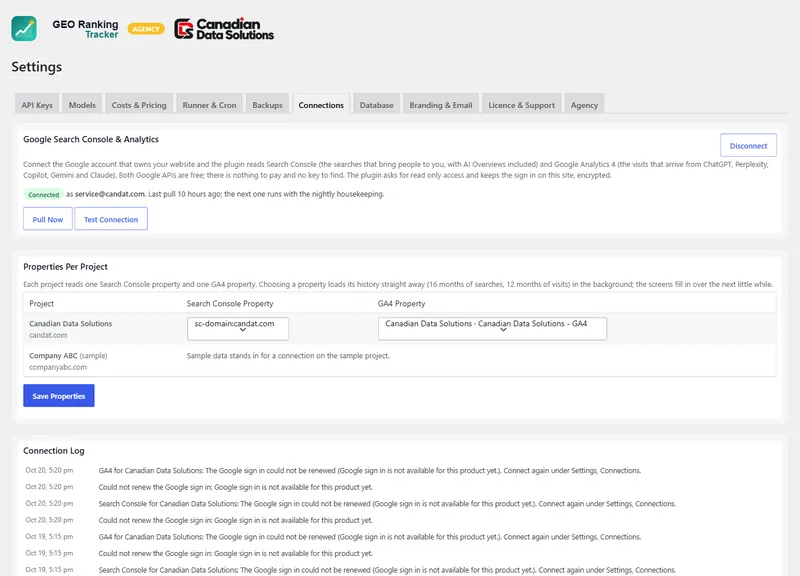Click the companyabc.com domain text

[x=58, y=367]
